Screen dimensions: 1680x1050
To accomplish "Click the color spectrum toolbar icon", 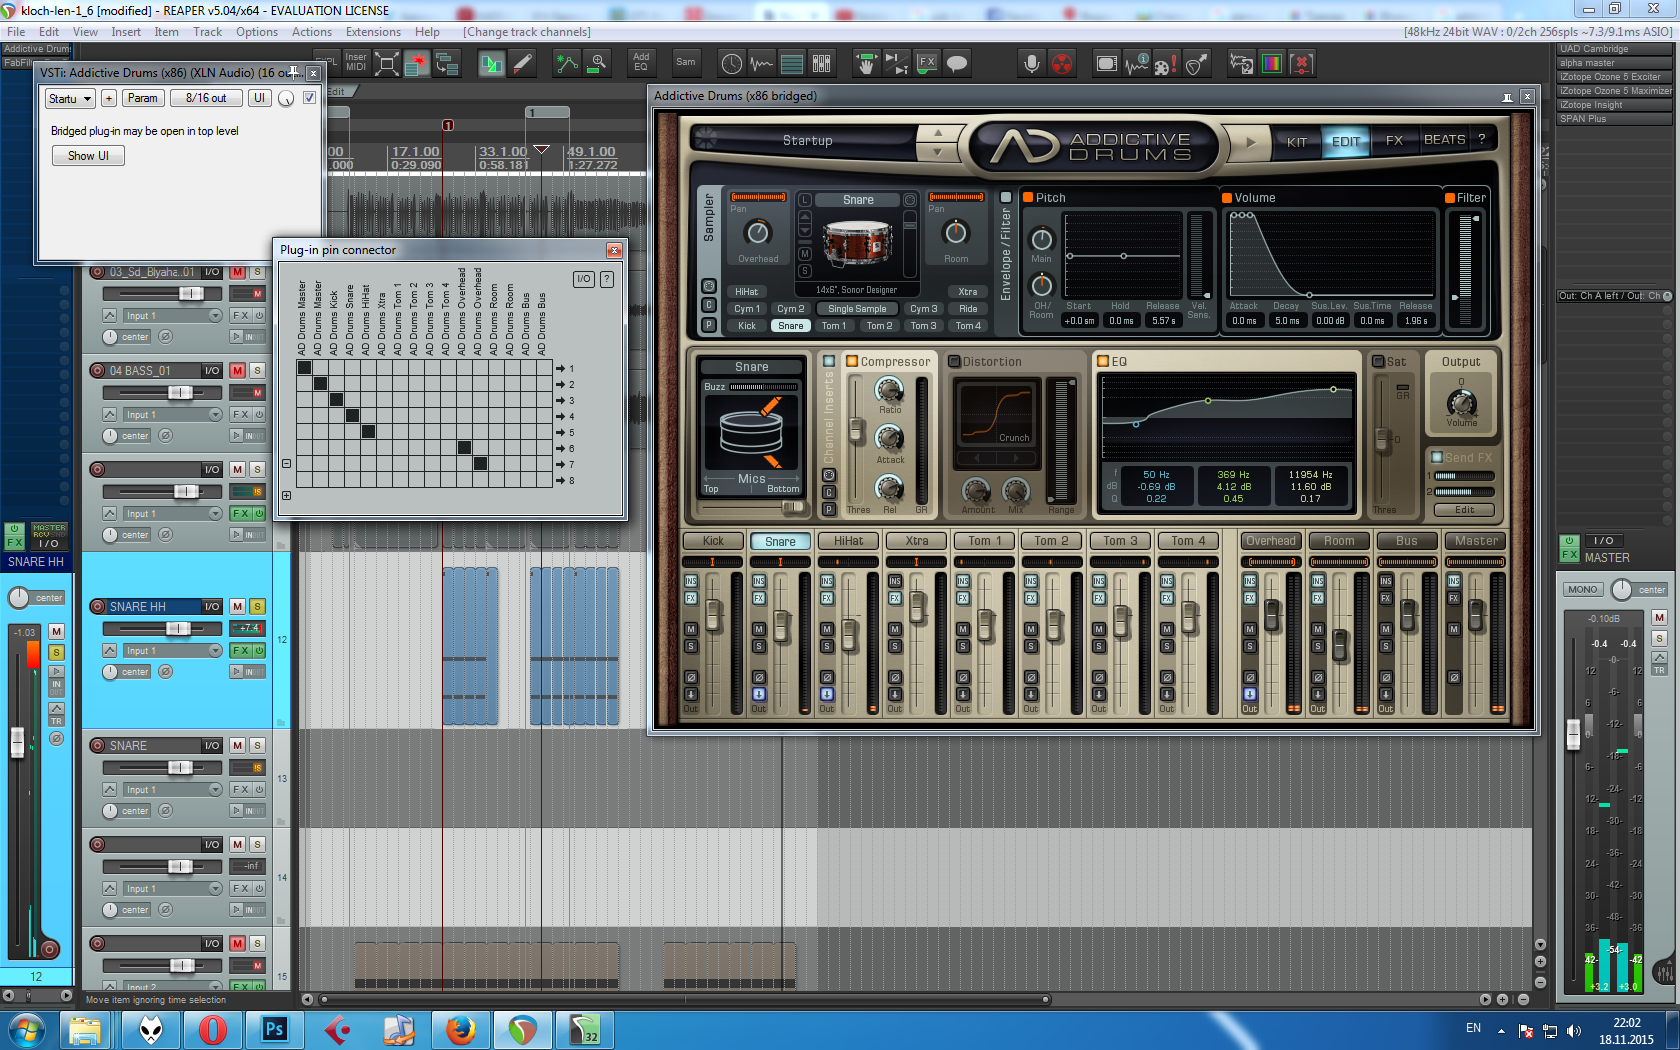I will [x=1271, y=64].
